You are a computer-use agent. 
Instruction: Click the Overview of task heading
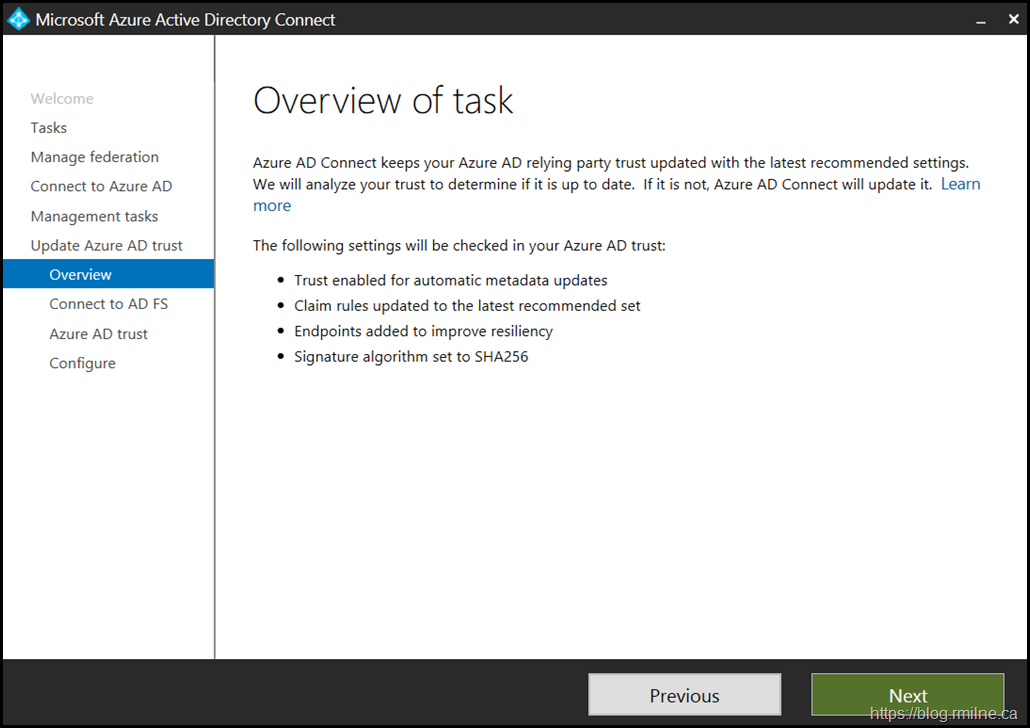(x=383, y=100)
